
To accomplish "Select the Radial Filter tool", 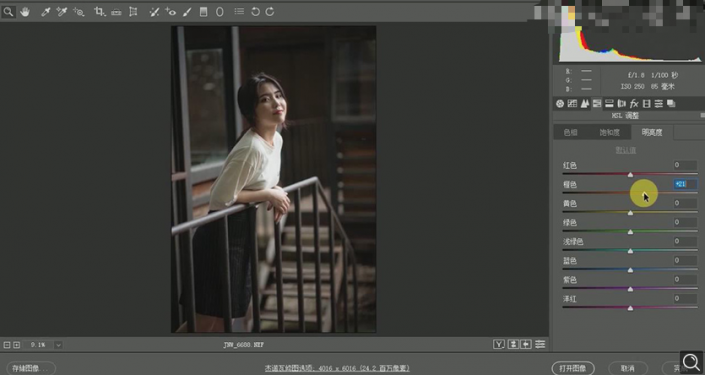I will 219,12.
